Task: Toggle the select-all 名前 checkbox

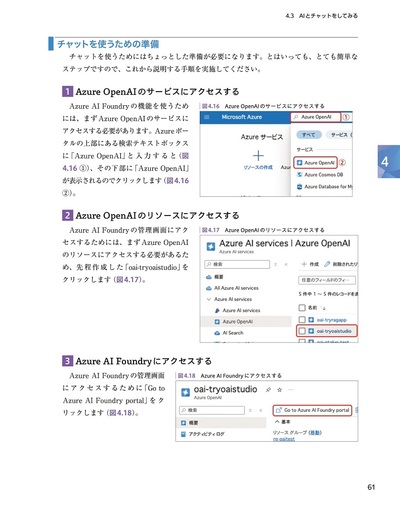Action: pos(302,307)
